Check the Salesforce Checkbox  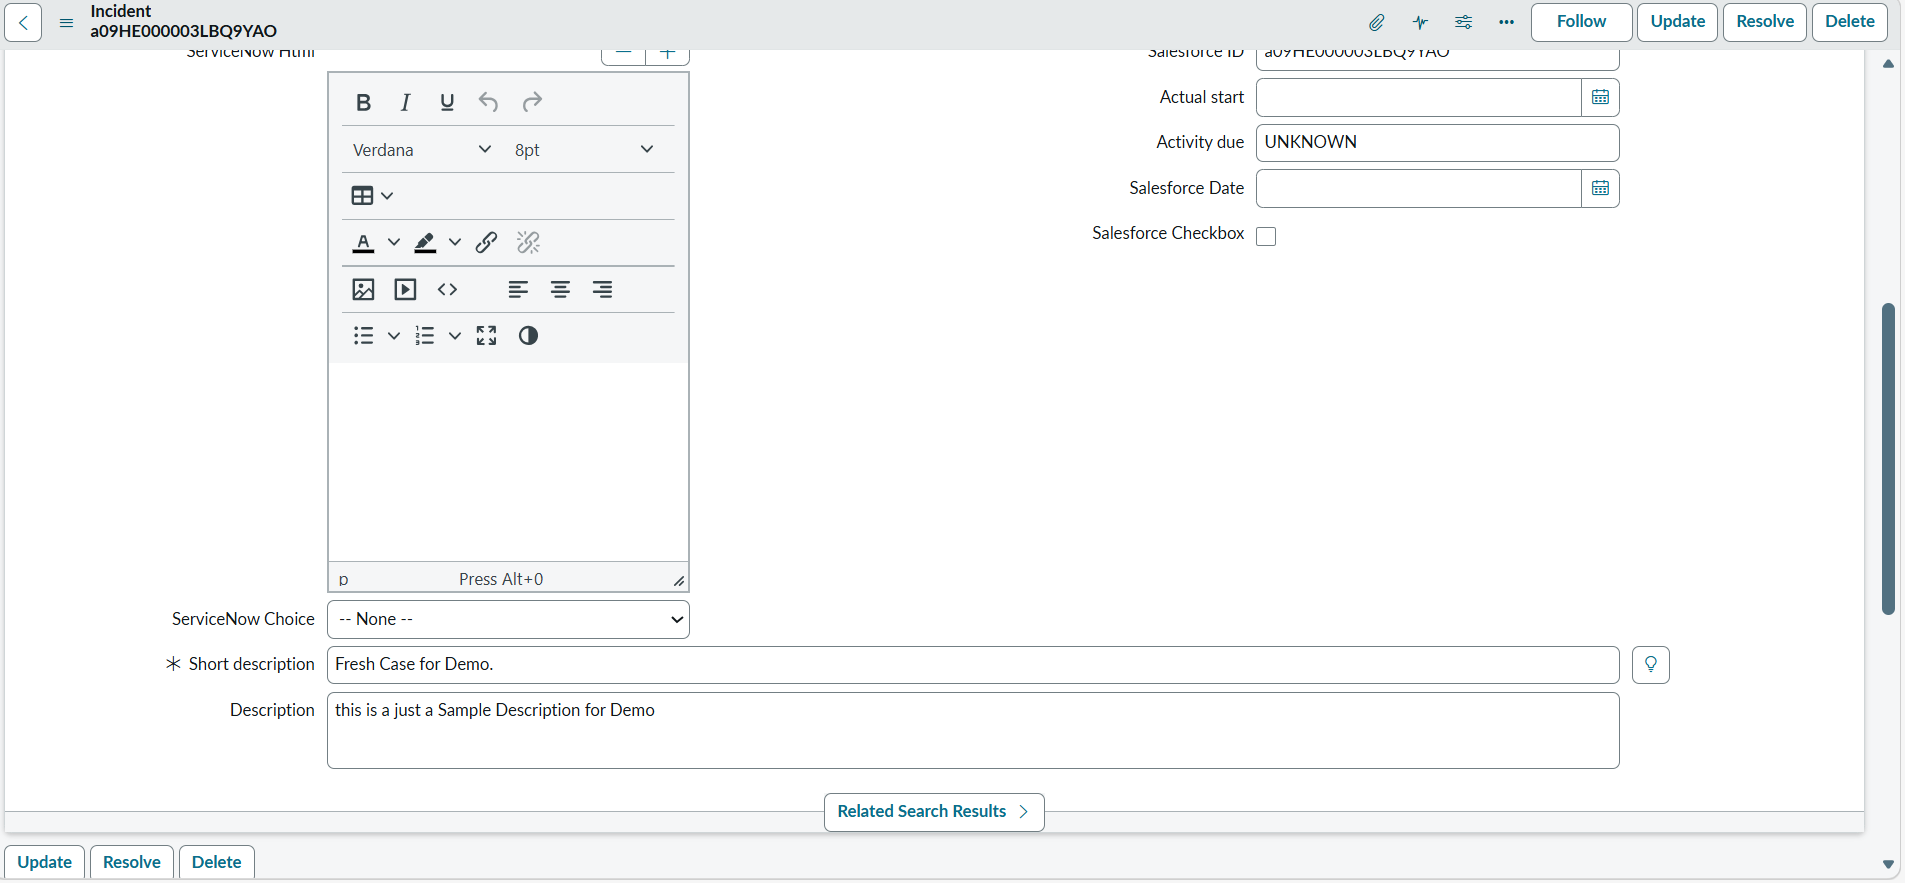[1266, 236]
